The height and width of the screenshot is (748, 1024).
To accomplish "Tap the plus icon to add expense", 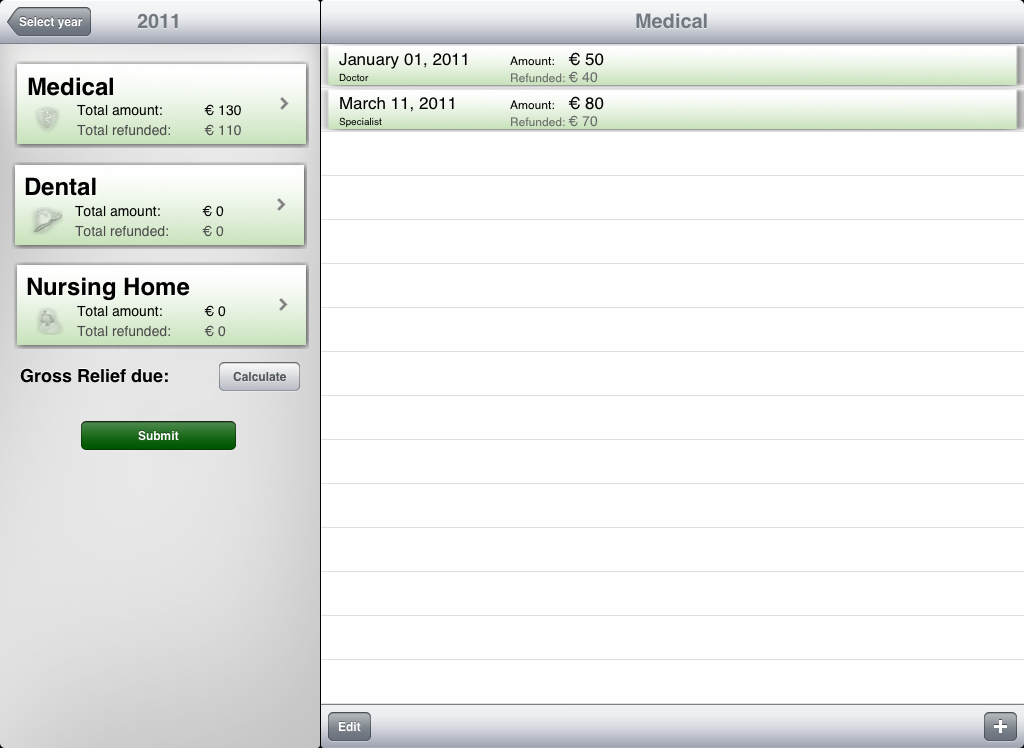I will coord(1000,727).
